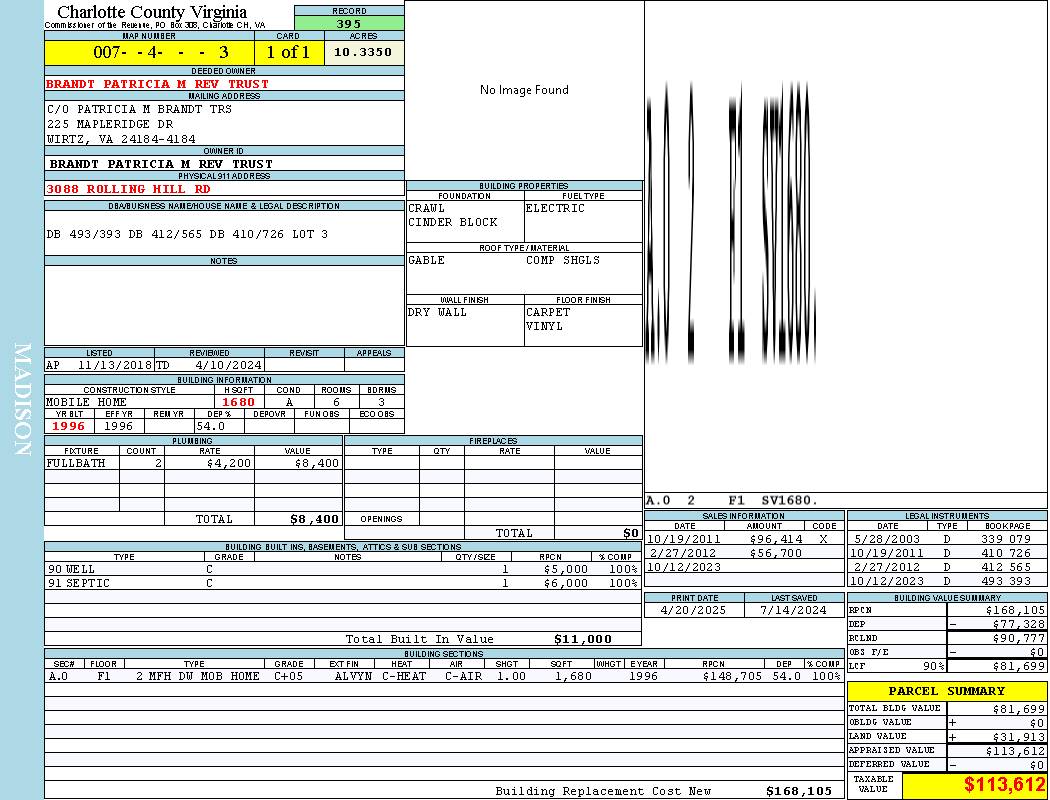This screenshot has height=800, width=1050.
Task: Select reviewed date TD 4/10/2024
Action: (209, 366)
